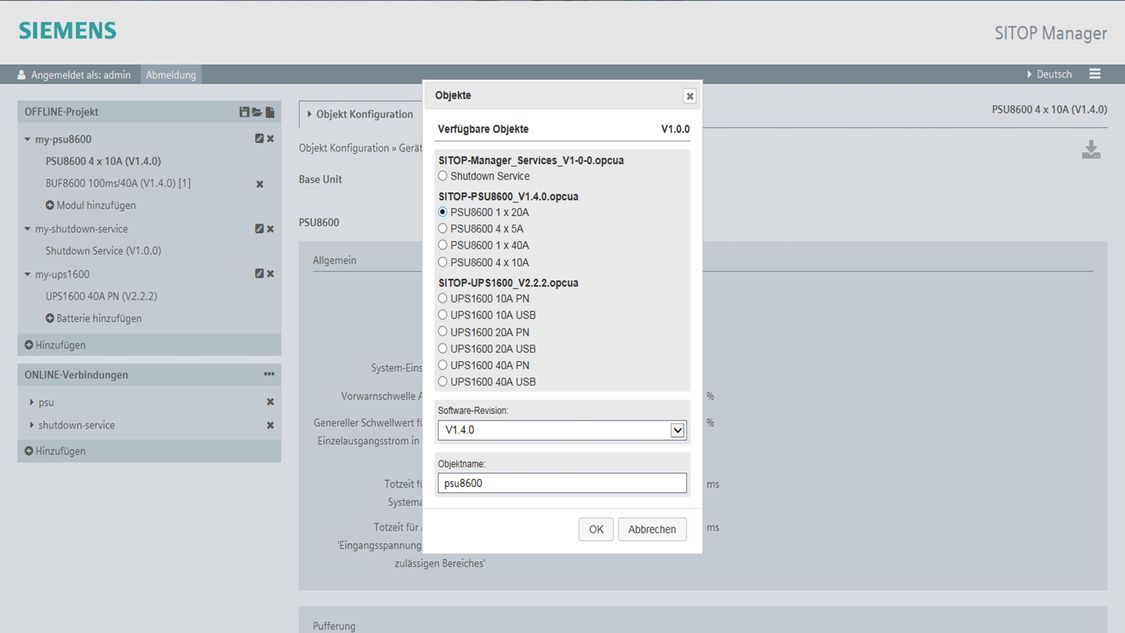Image resolution: width=1125 pixels, height=633 pixels.
Task: Select UPS1600 40A USB option
Action: (x=443, y=381)
